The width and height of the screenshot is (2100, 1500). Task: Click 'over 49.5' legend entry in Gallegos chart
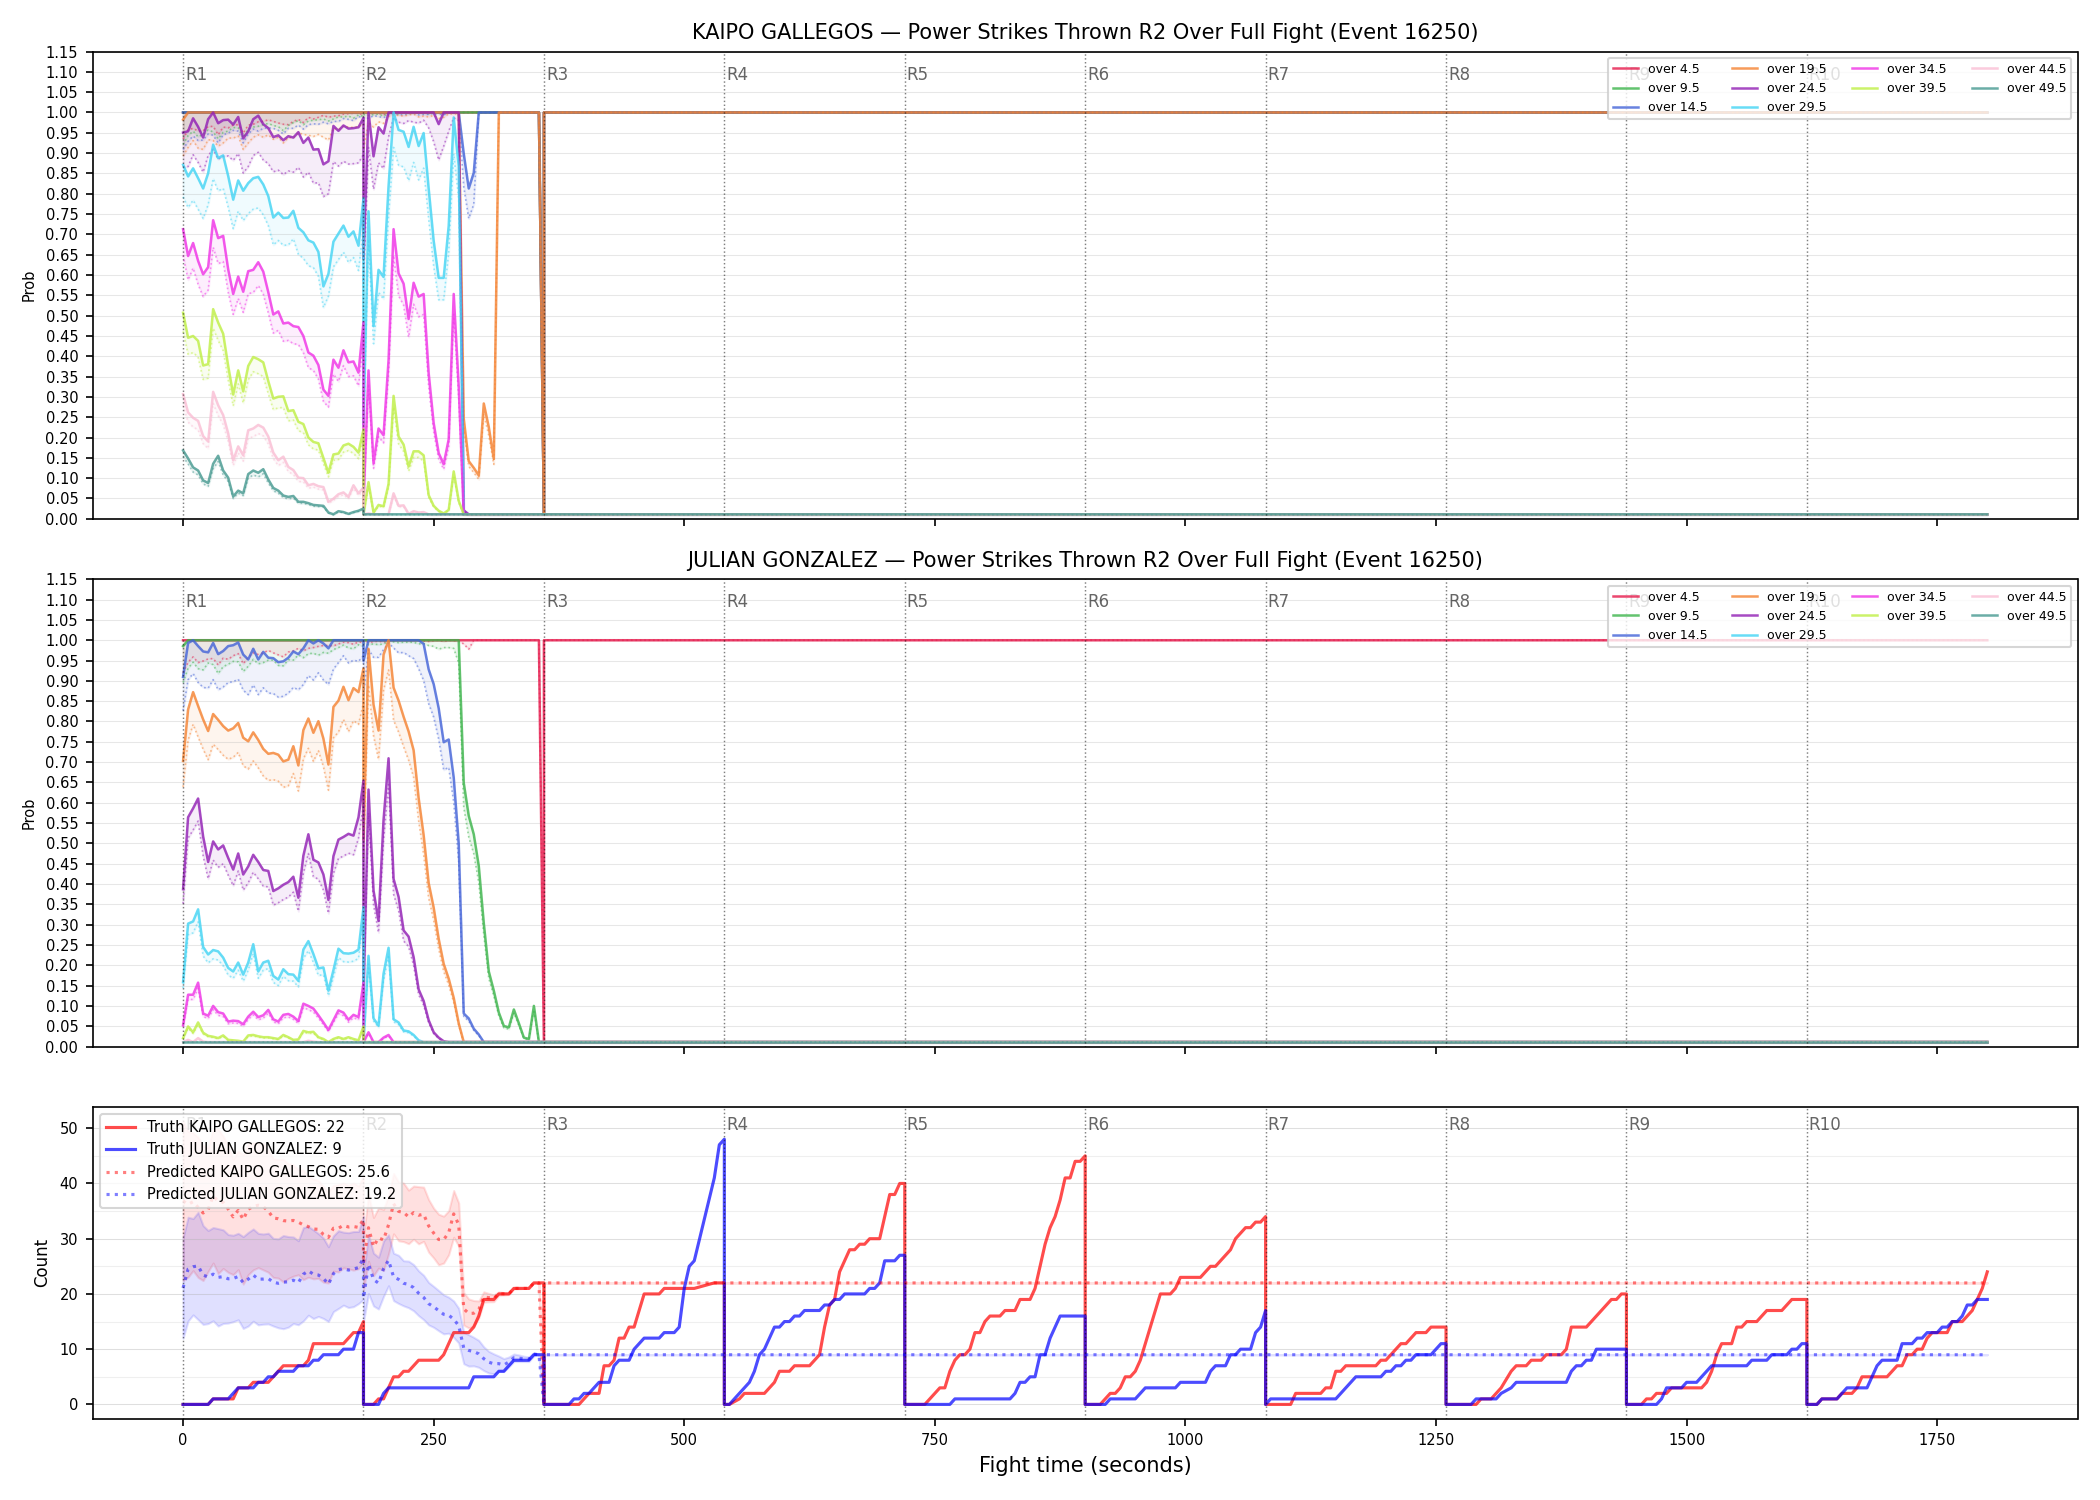click(x=2019, y=88)
